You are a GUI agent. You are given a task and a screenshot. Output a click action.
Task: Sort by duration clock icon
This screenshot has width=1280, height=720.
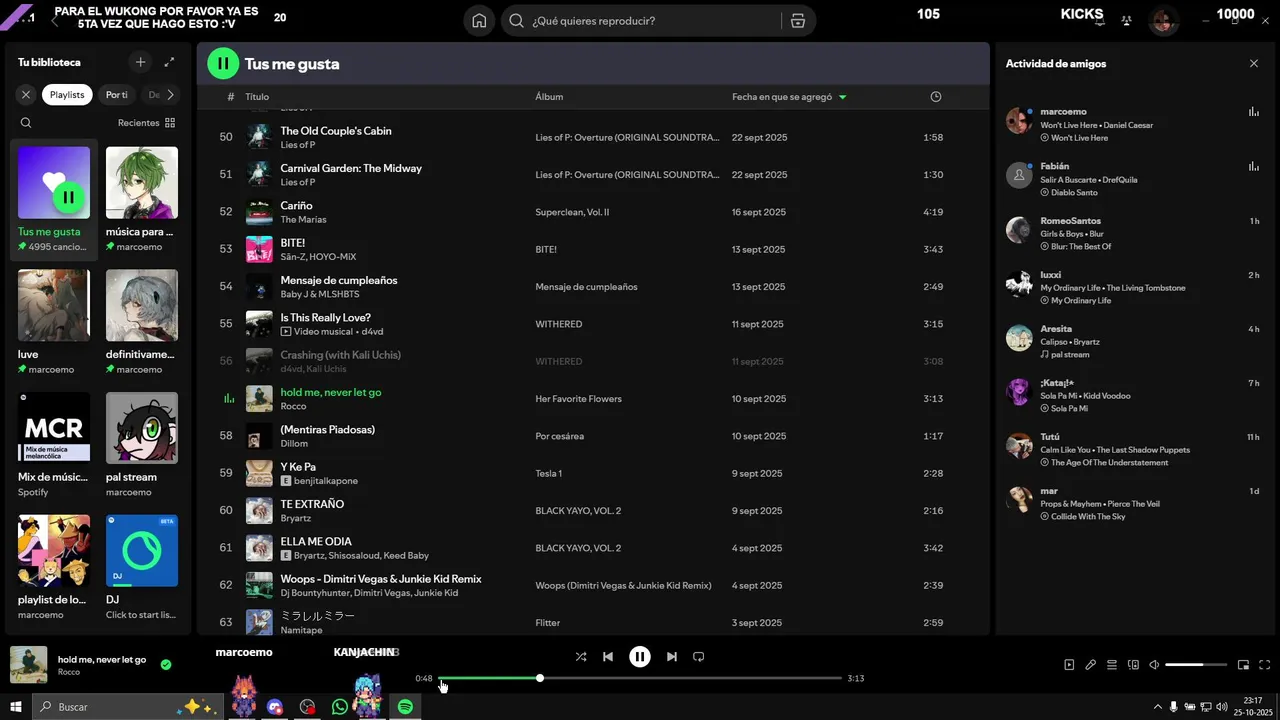click(x=936, y=97)
